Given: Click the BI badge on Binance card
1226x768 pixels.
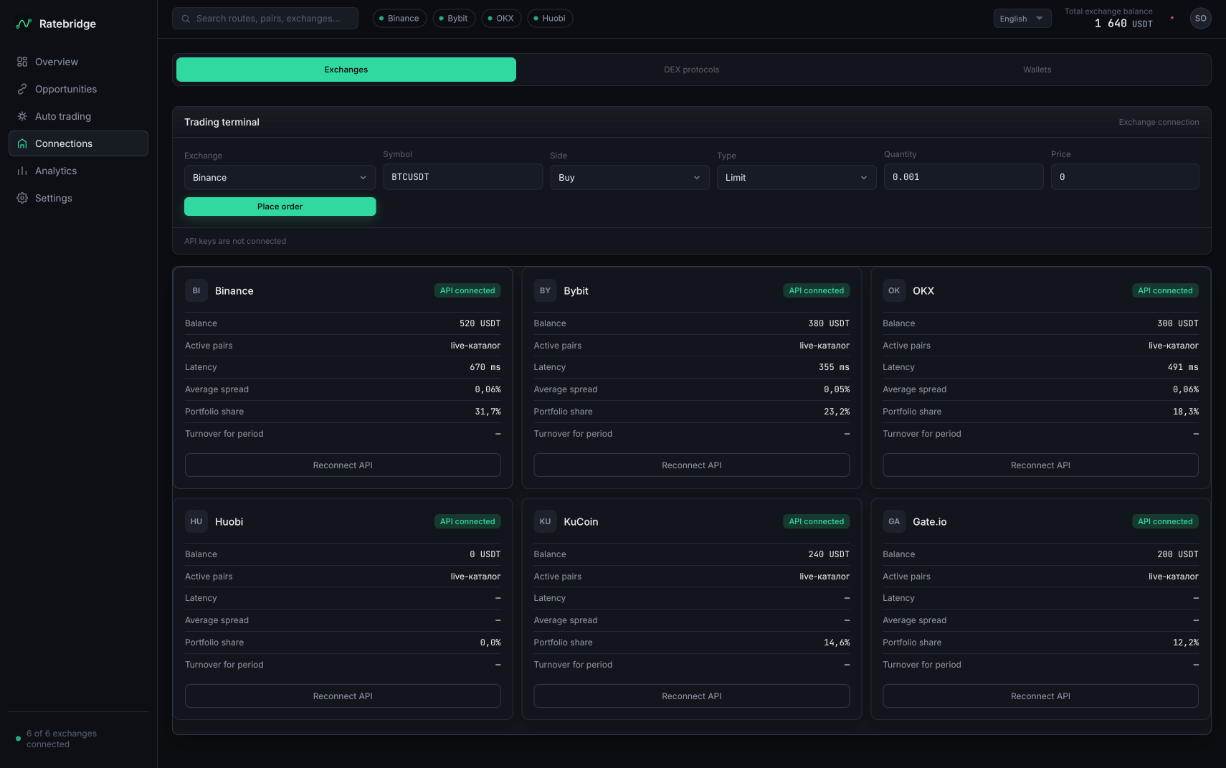Looking at the screenshot, I should coord(196,291).
